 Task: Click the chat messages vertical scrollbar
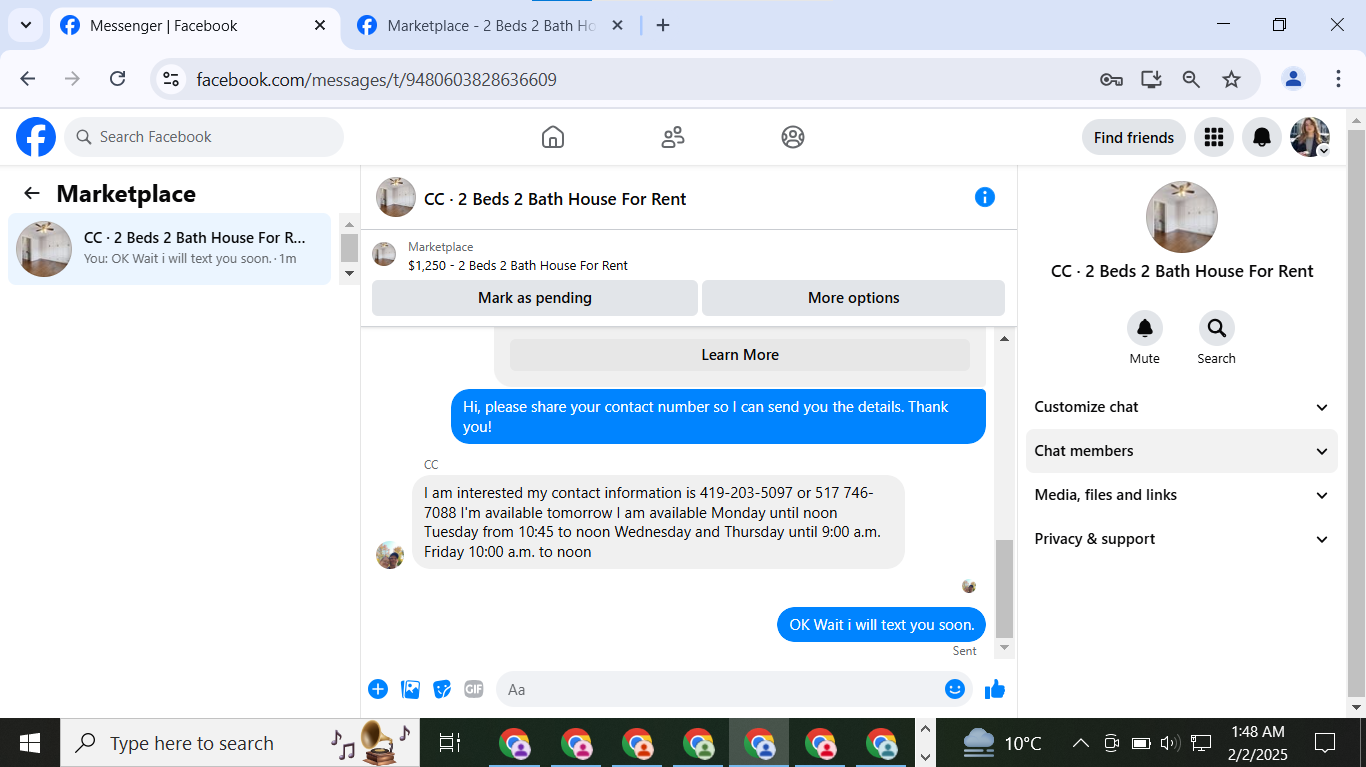[1005, 588]
